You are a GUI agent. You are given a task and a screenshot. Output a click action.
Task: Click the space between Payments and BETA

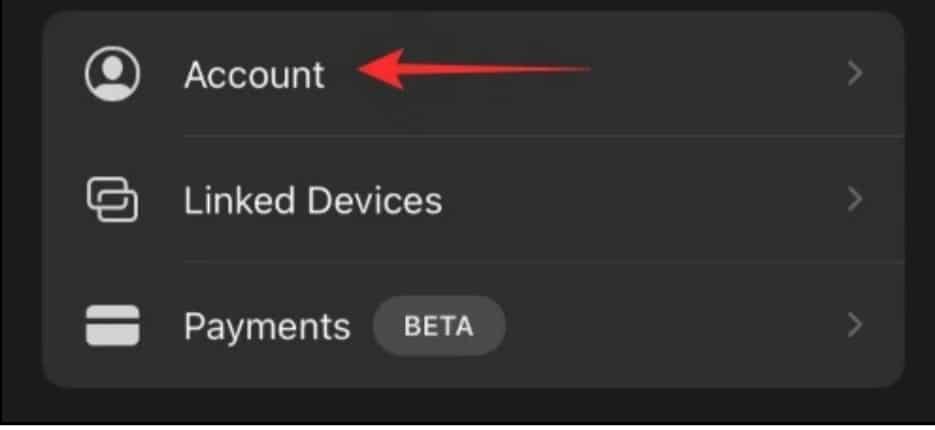(x=361, y=326)
